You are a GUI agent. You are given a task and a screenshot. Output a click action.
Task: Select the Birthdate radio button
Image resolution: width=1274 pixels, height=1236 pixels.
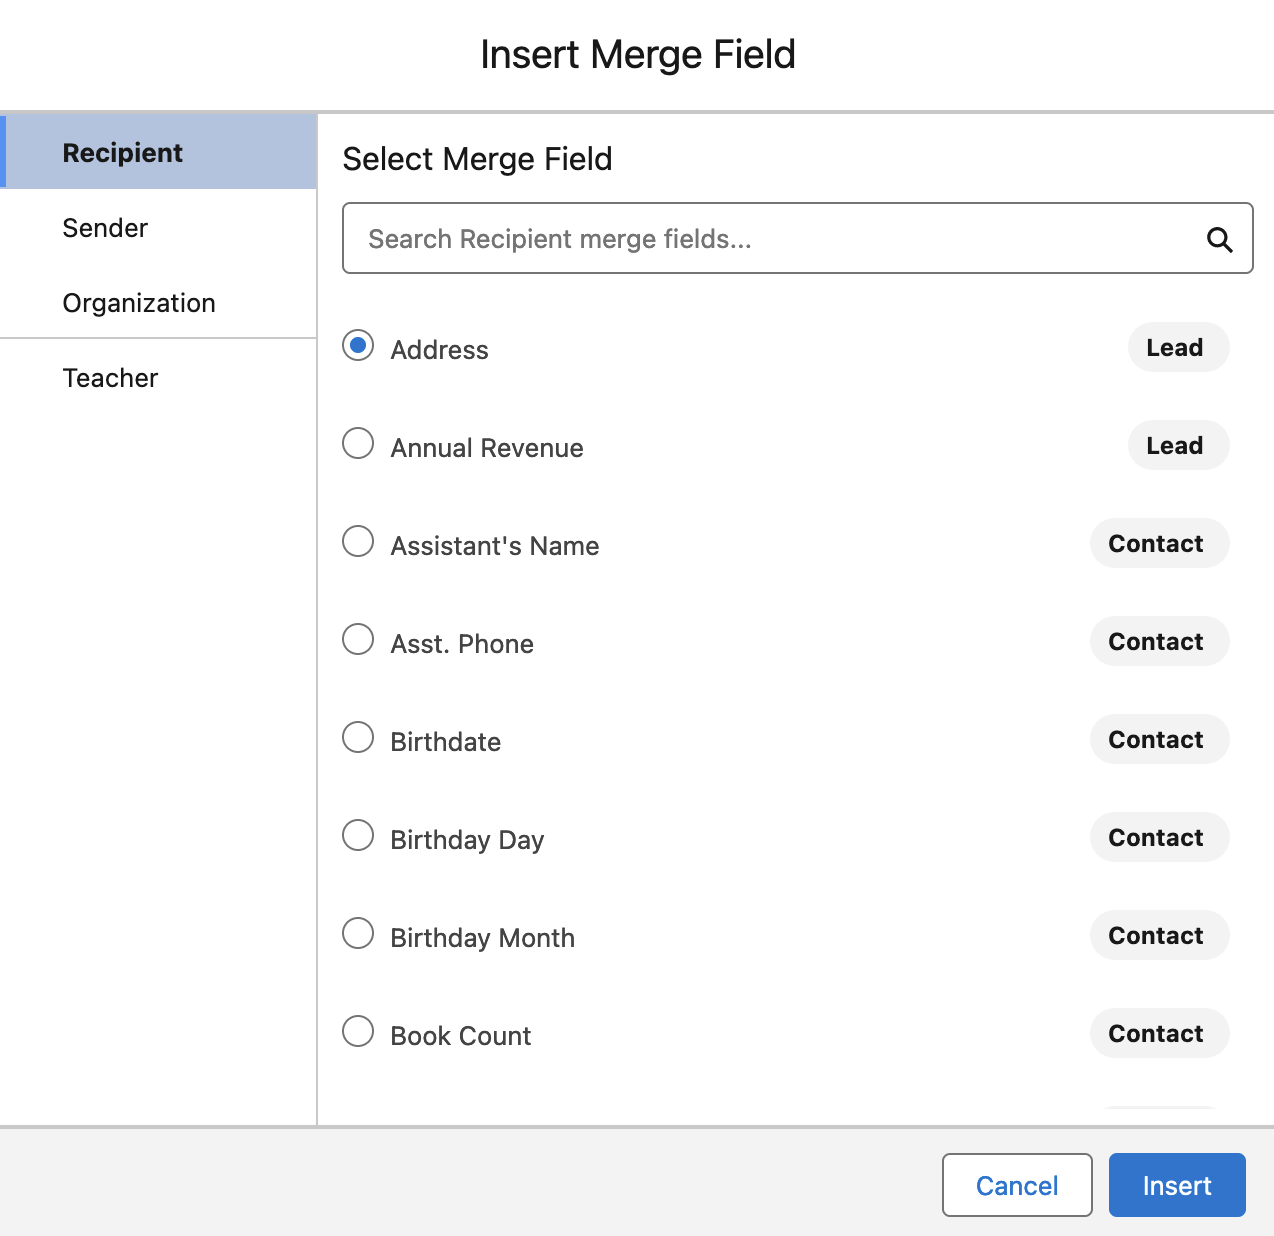coord(358,737)
